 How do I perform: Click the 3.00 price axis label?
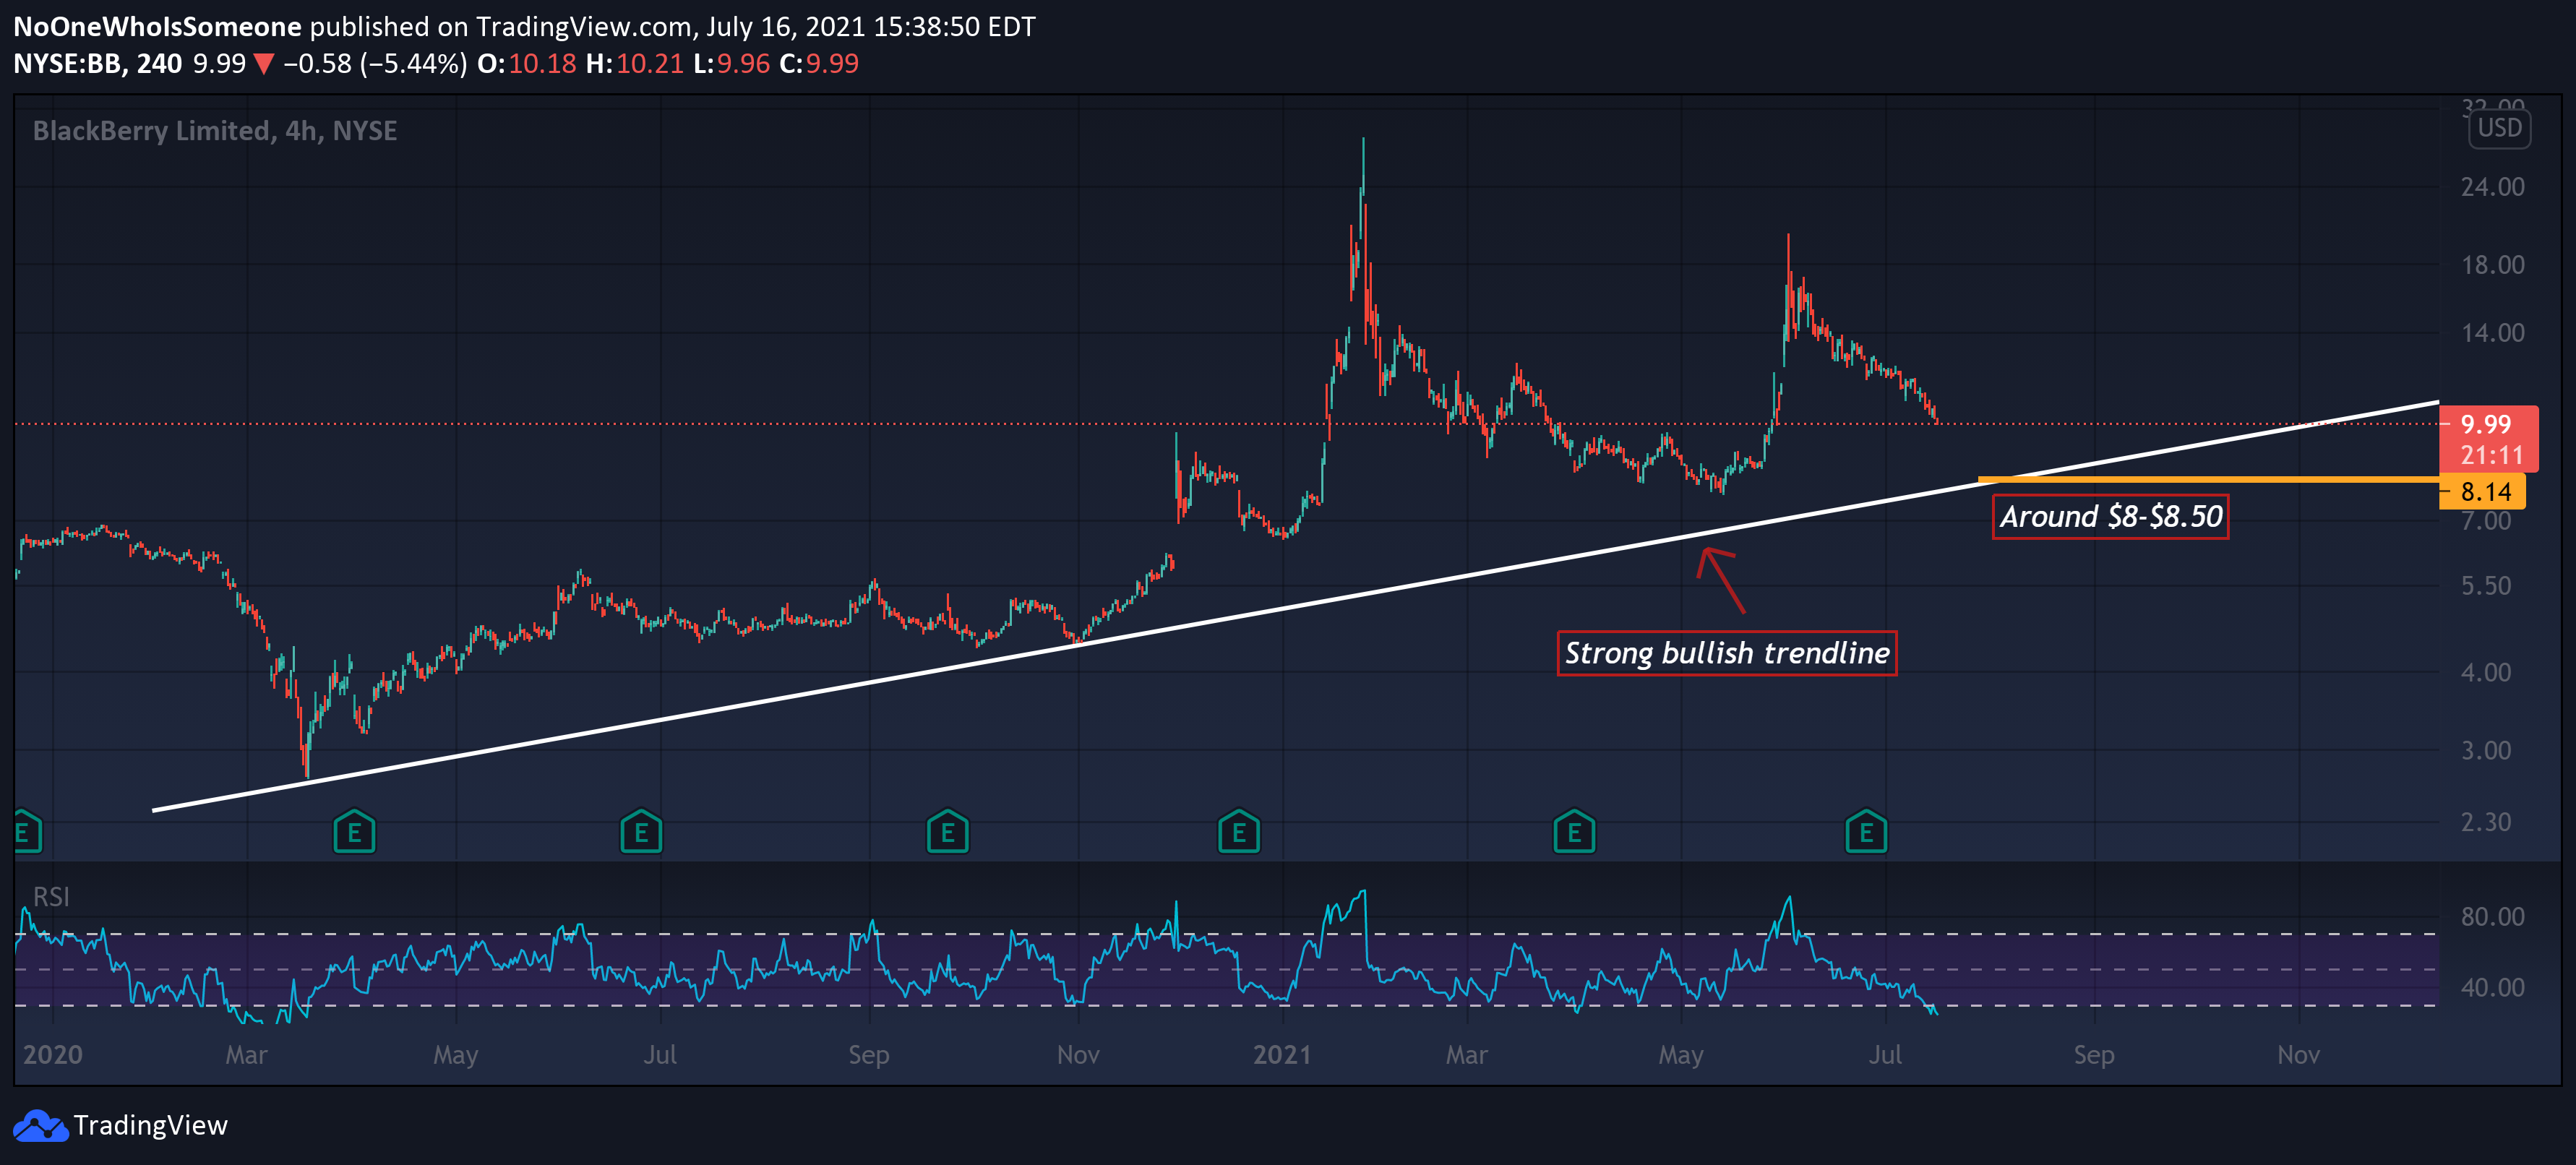pos(2486,750)
